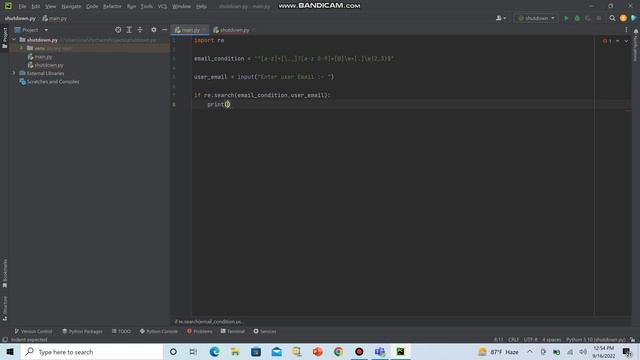Open the Edit menu
Screen dimensions: 640x360
36,7
